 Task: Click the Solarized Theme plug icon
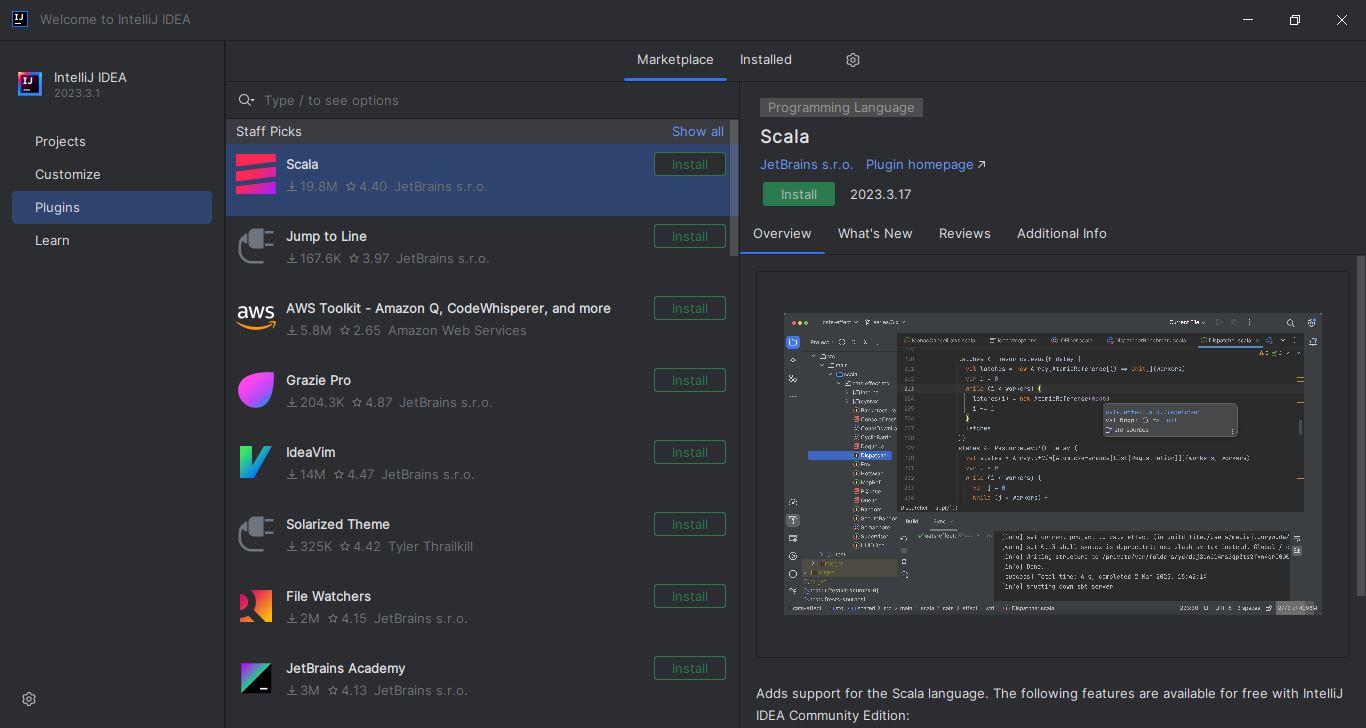click(256, 534)
